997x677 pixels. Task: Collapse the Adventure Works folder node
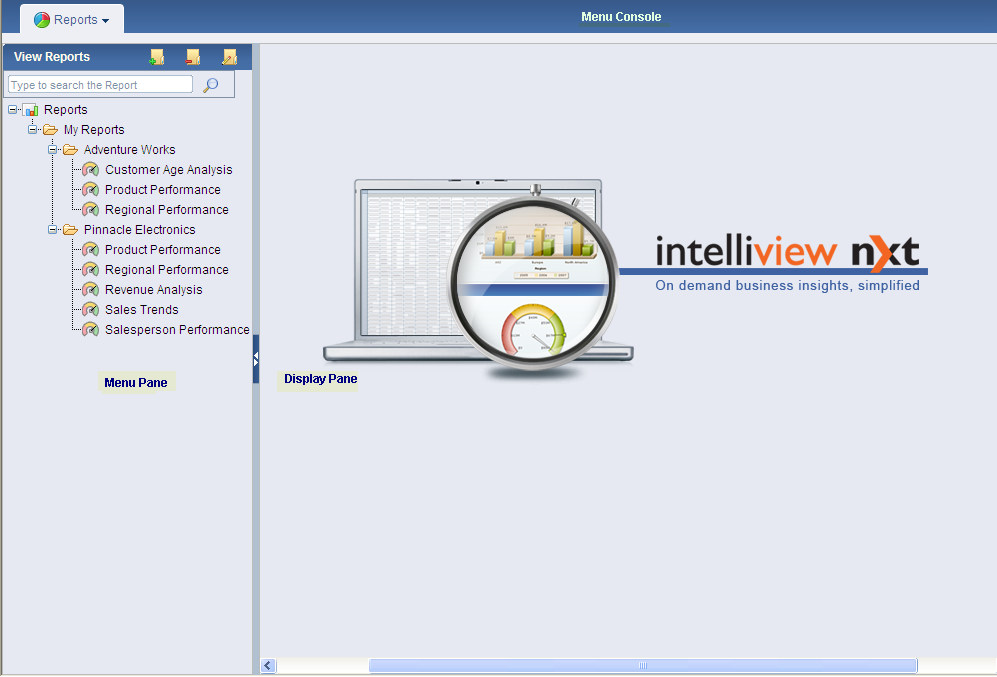pos(53,150)
